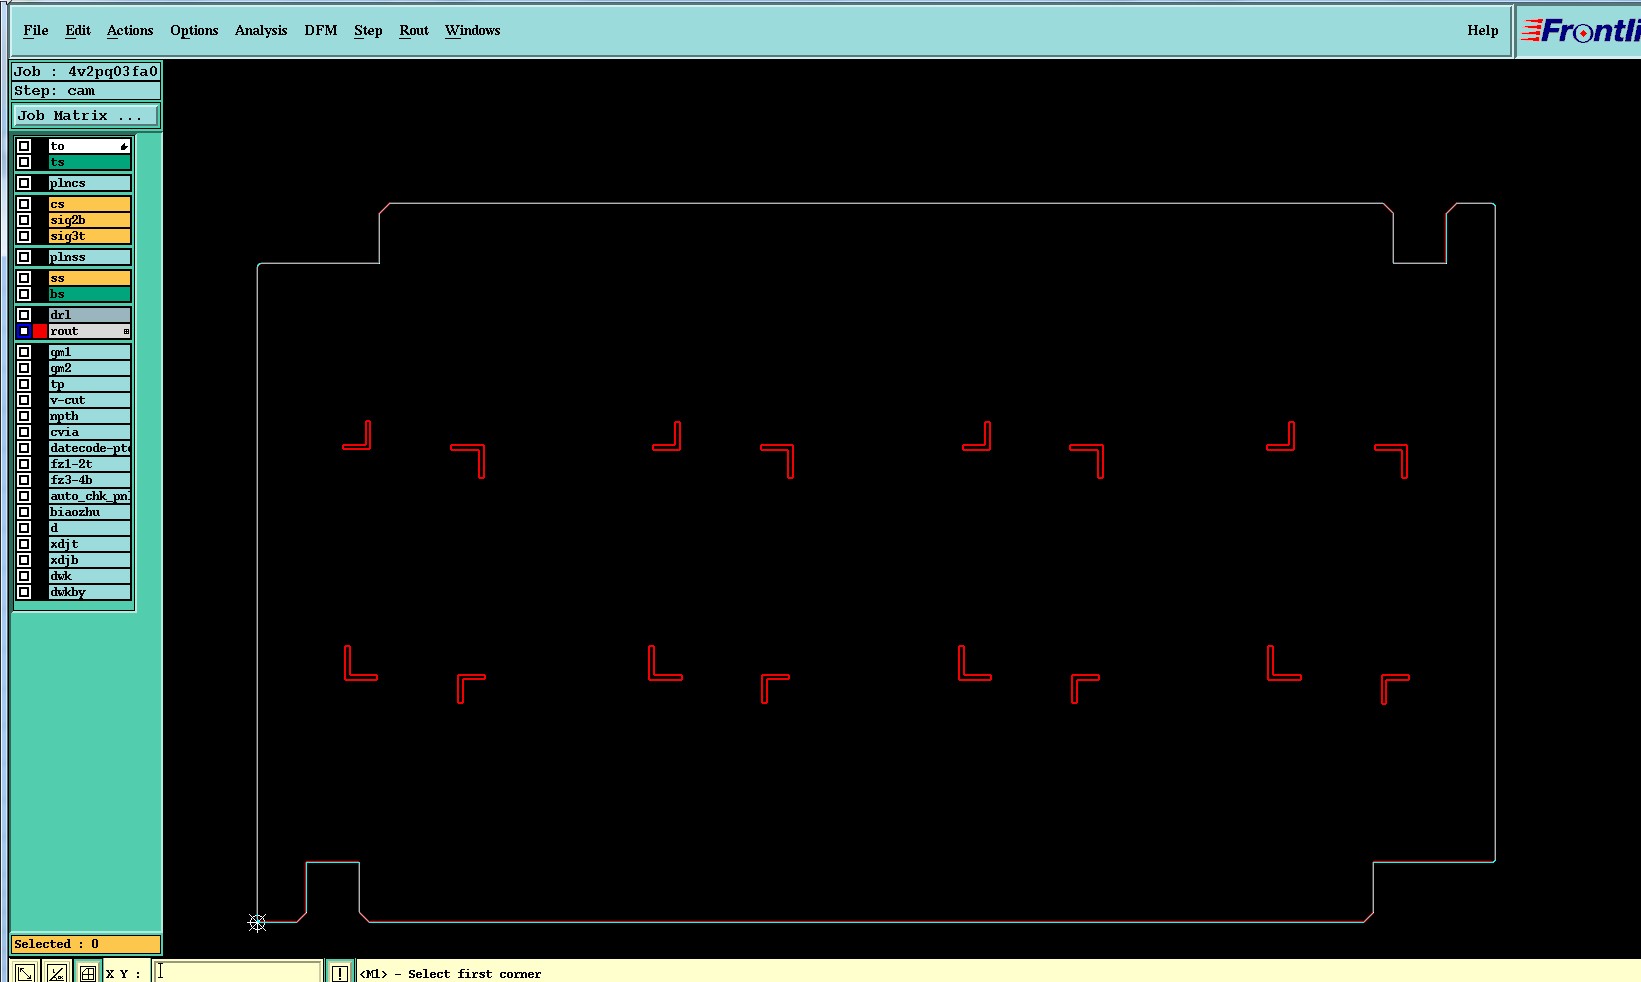Open the DFM menu
The height and width of the screenshot is (982, 1641).
pyautogui.click(x=321, y=31)
